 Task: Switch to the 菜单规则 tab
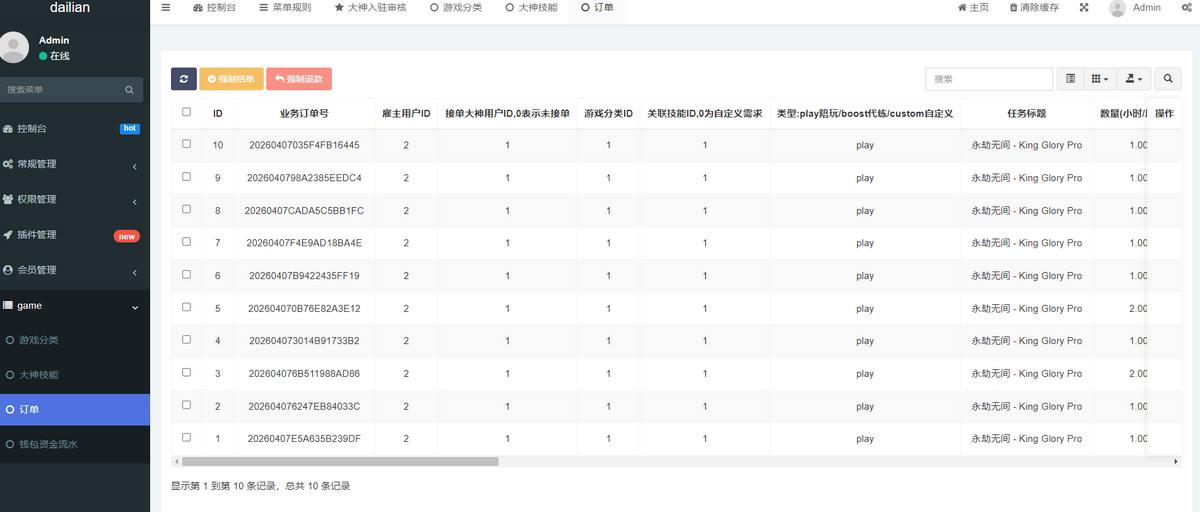(285, 7)
